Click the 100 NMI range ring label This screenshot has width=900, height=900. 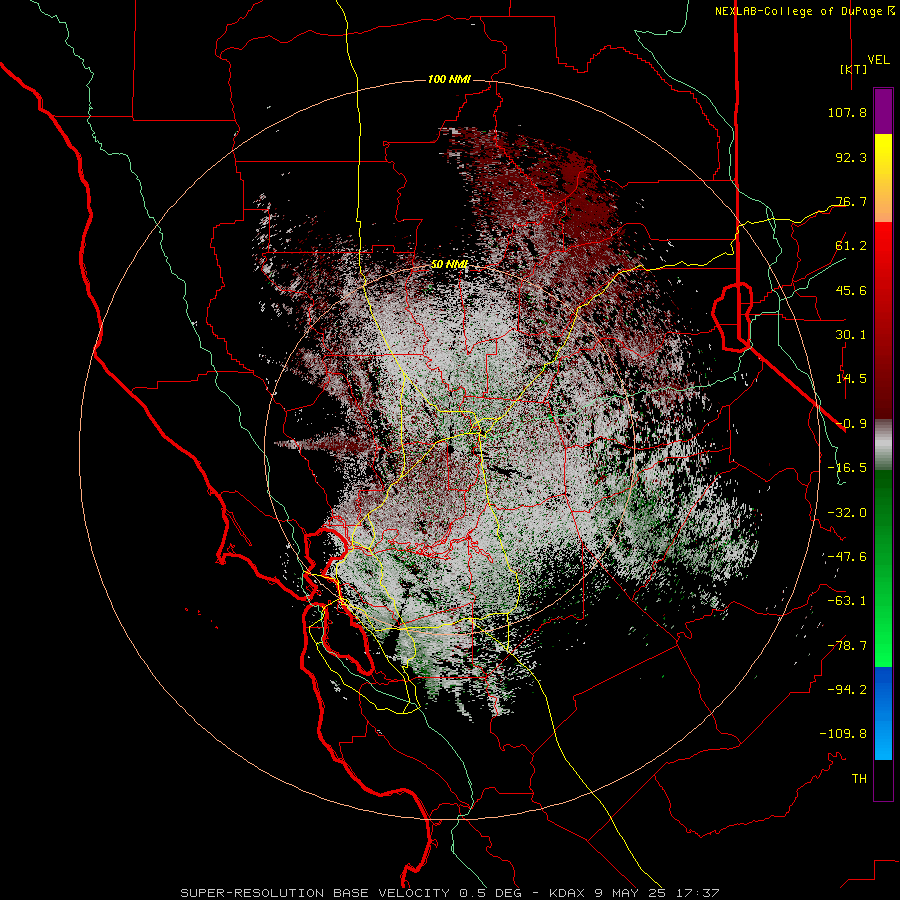(449, 79)
